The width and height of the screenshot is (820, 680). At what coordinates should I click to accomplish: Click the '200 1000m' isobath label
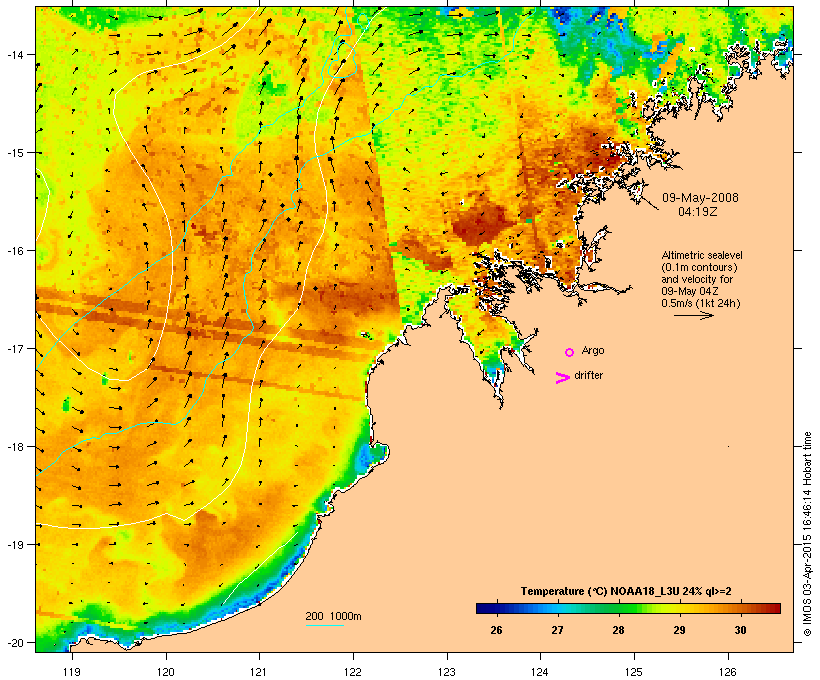pyautogui.click(x=333, y=616)
